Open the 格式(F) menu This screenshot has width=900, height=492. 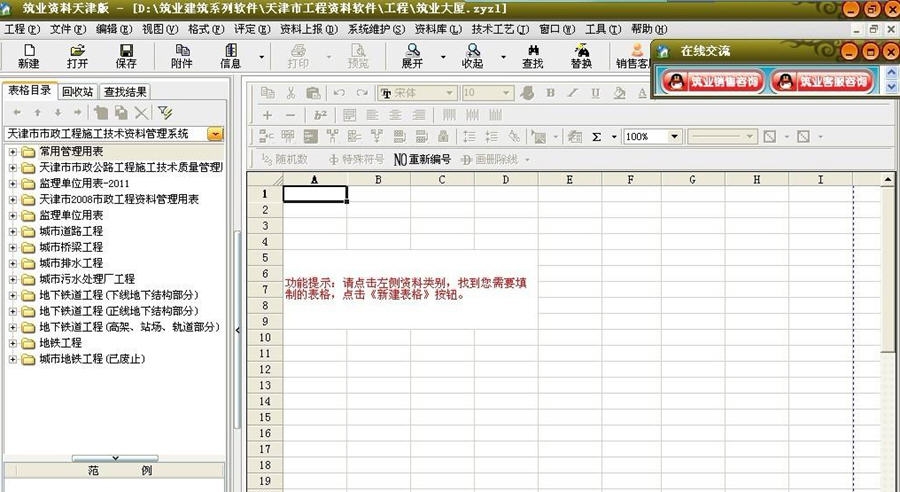(206, 29)
